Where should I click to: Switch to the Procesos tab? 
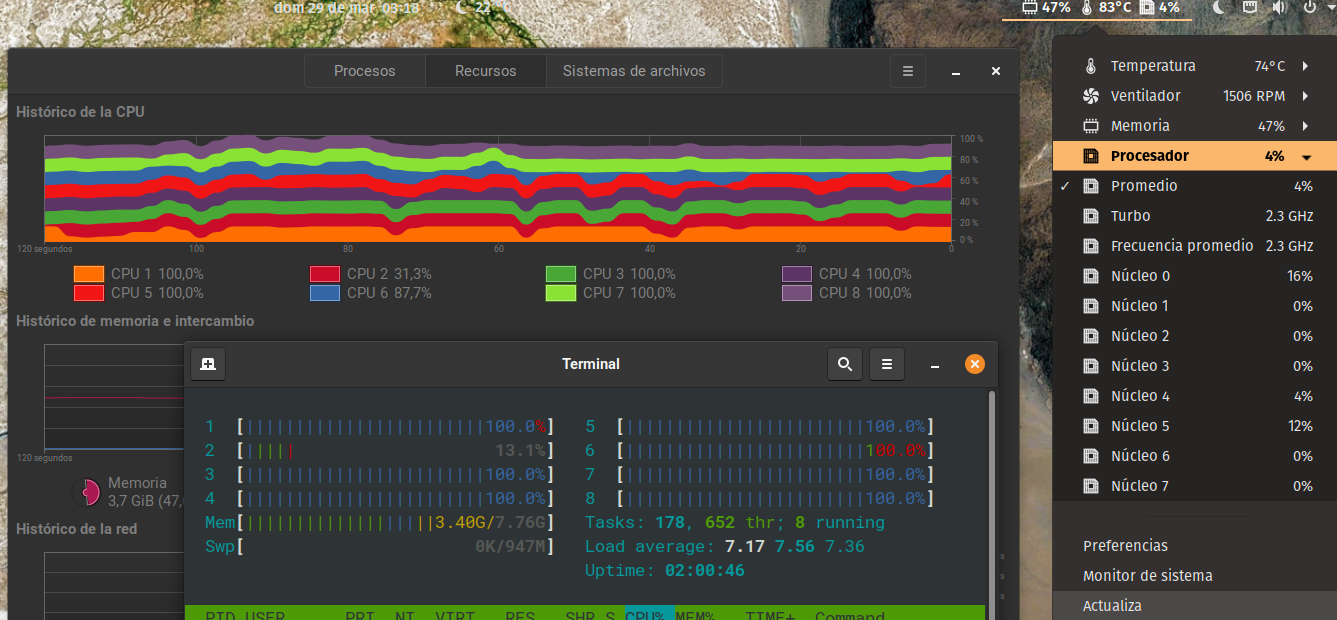(x=364, y=70)
